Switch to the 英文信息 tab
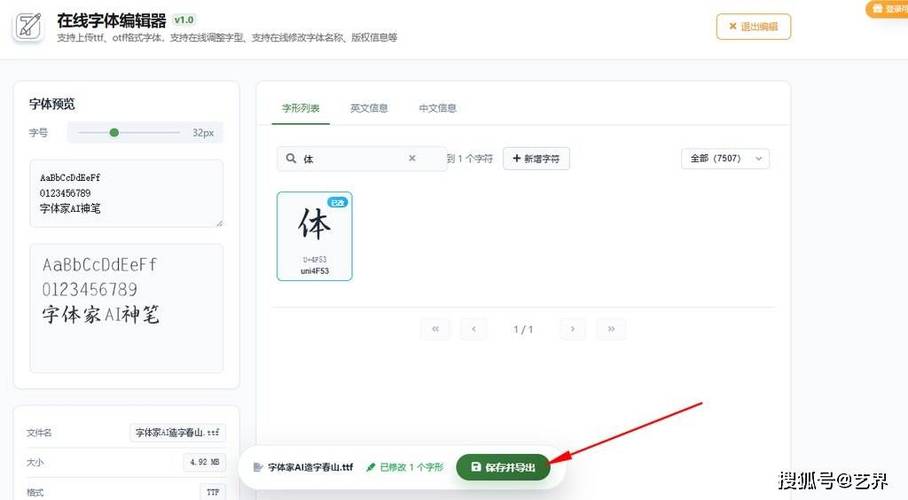The height and width of the screenshot is (500, 908). (x=369, y=108)
